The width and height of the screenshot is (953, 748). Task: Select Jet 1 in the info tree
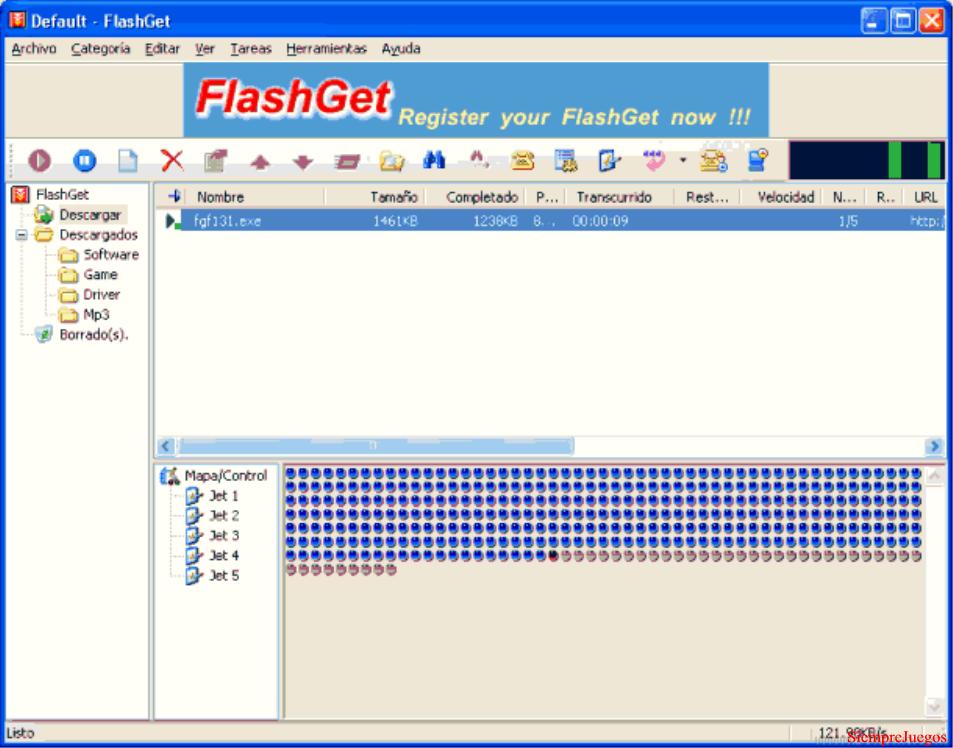pyautogui.click(x=224, y=496)
